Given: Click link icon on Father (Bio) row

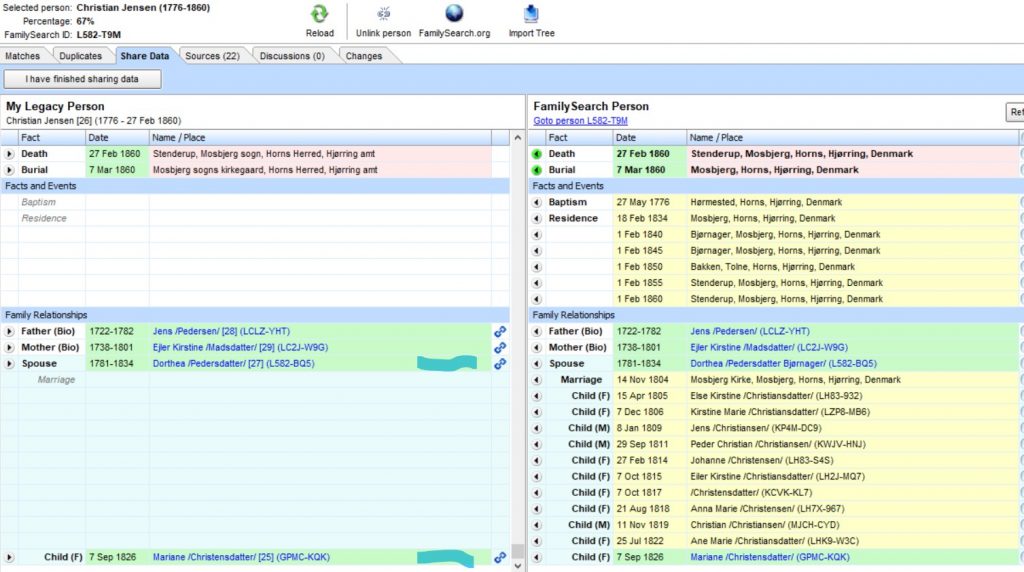Looking at the screenshot, I should pos(500,332).
